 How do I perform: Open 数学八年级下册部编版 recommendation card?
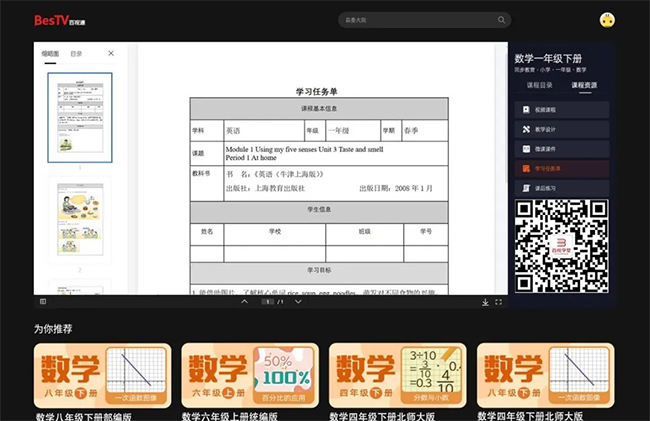(102, 375)
